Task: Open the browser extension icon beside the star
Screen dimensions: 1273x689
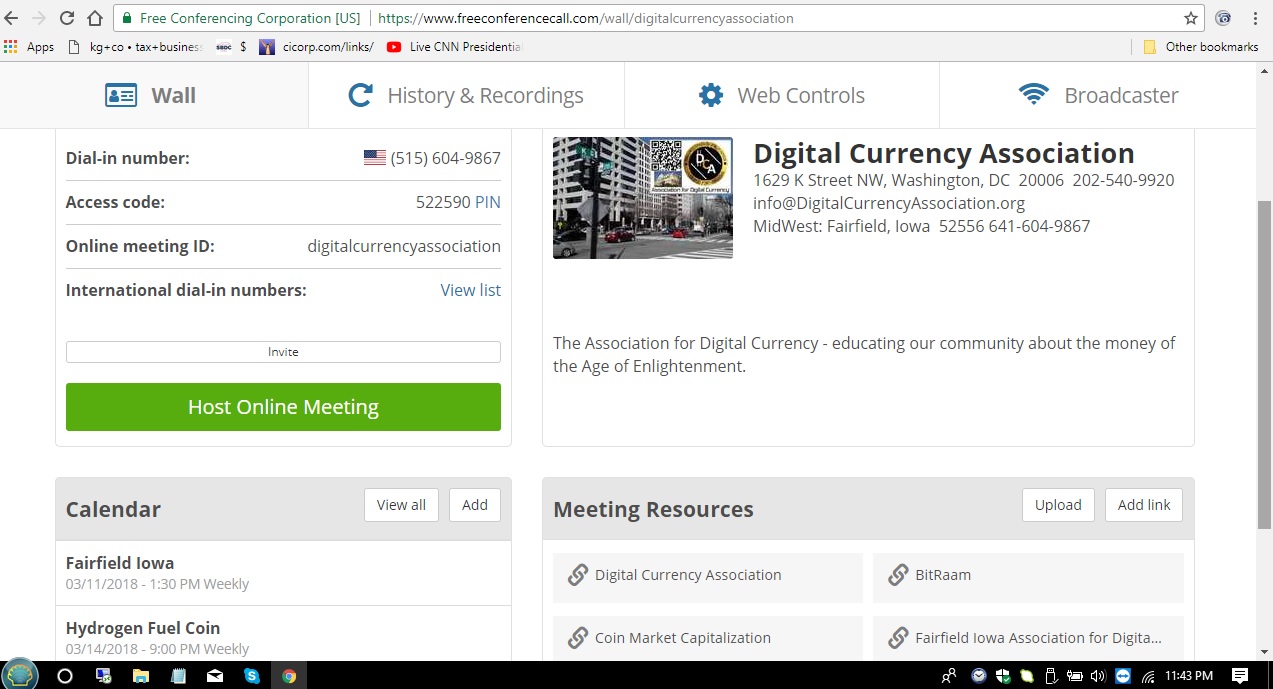Action: pyautogui.click(x=1223, y=18)
